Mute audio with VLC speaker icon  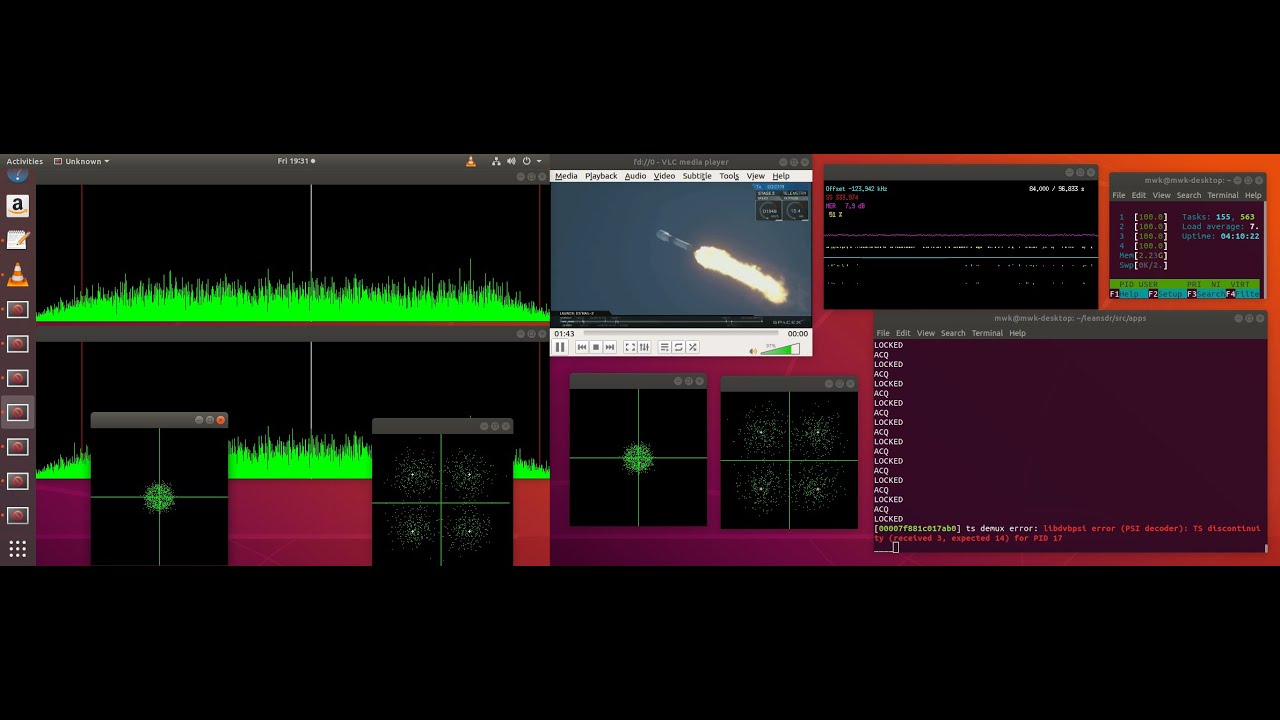[x=753, y=350]
